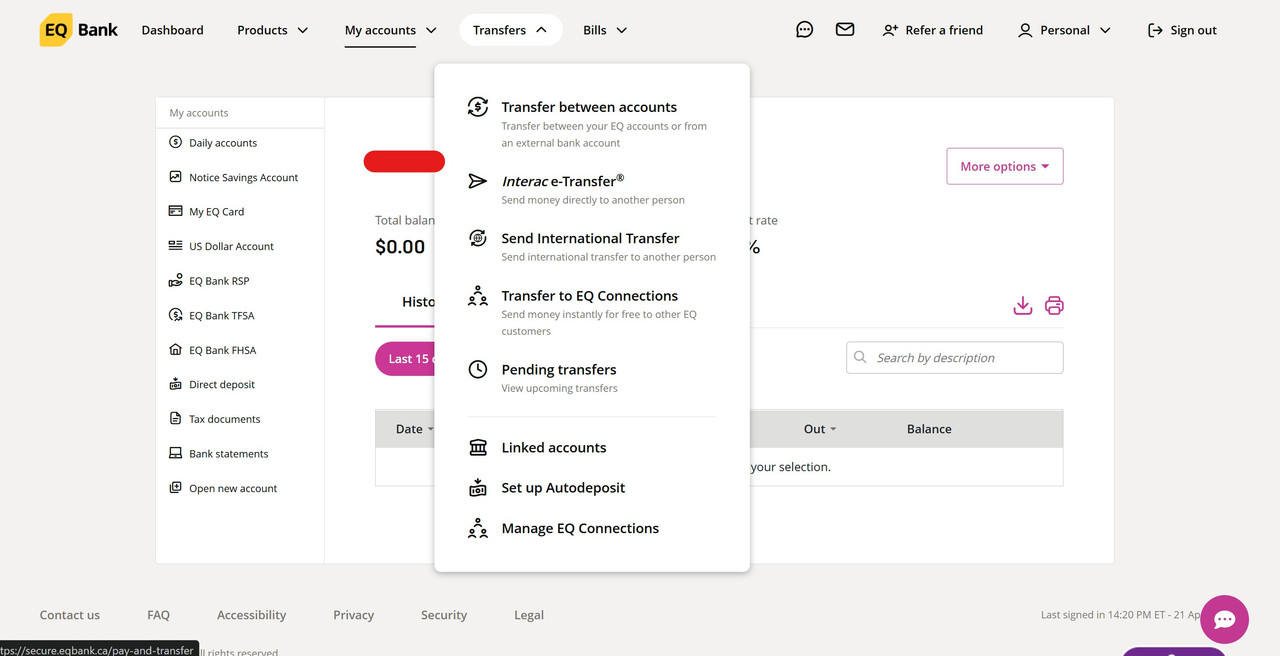The width and height of the screenshot is (1280, 656).
Task: Open the FAQ footer link
Action: click(x=158, y=615)
